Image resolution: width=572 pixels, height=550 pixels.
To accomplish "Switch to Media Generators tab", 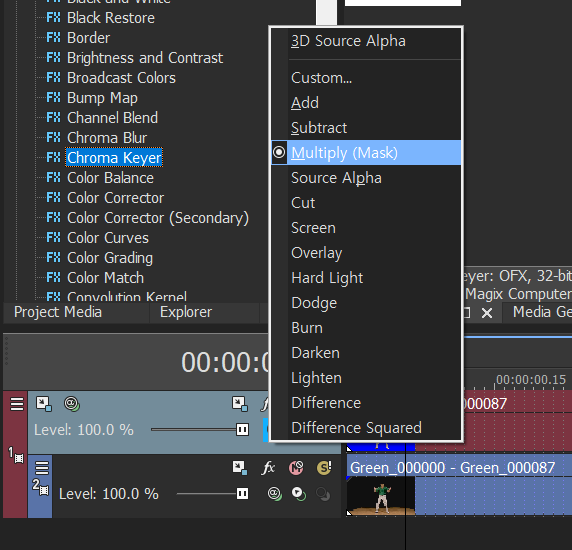I will (538, 312).
